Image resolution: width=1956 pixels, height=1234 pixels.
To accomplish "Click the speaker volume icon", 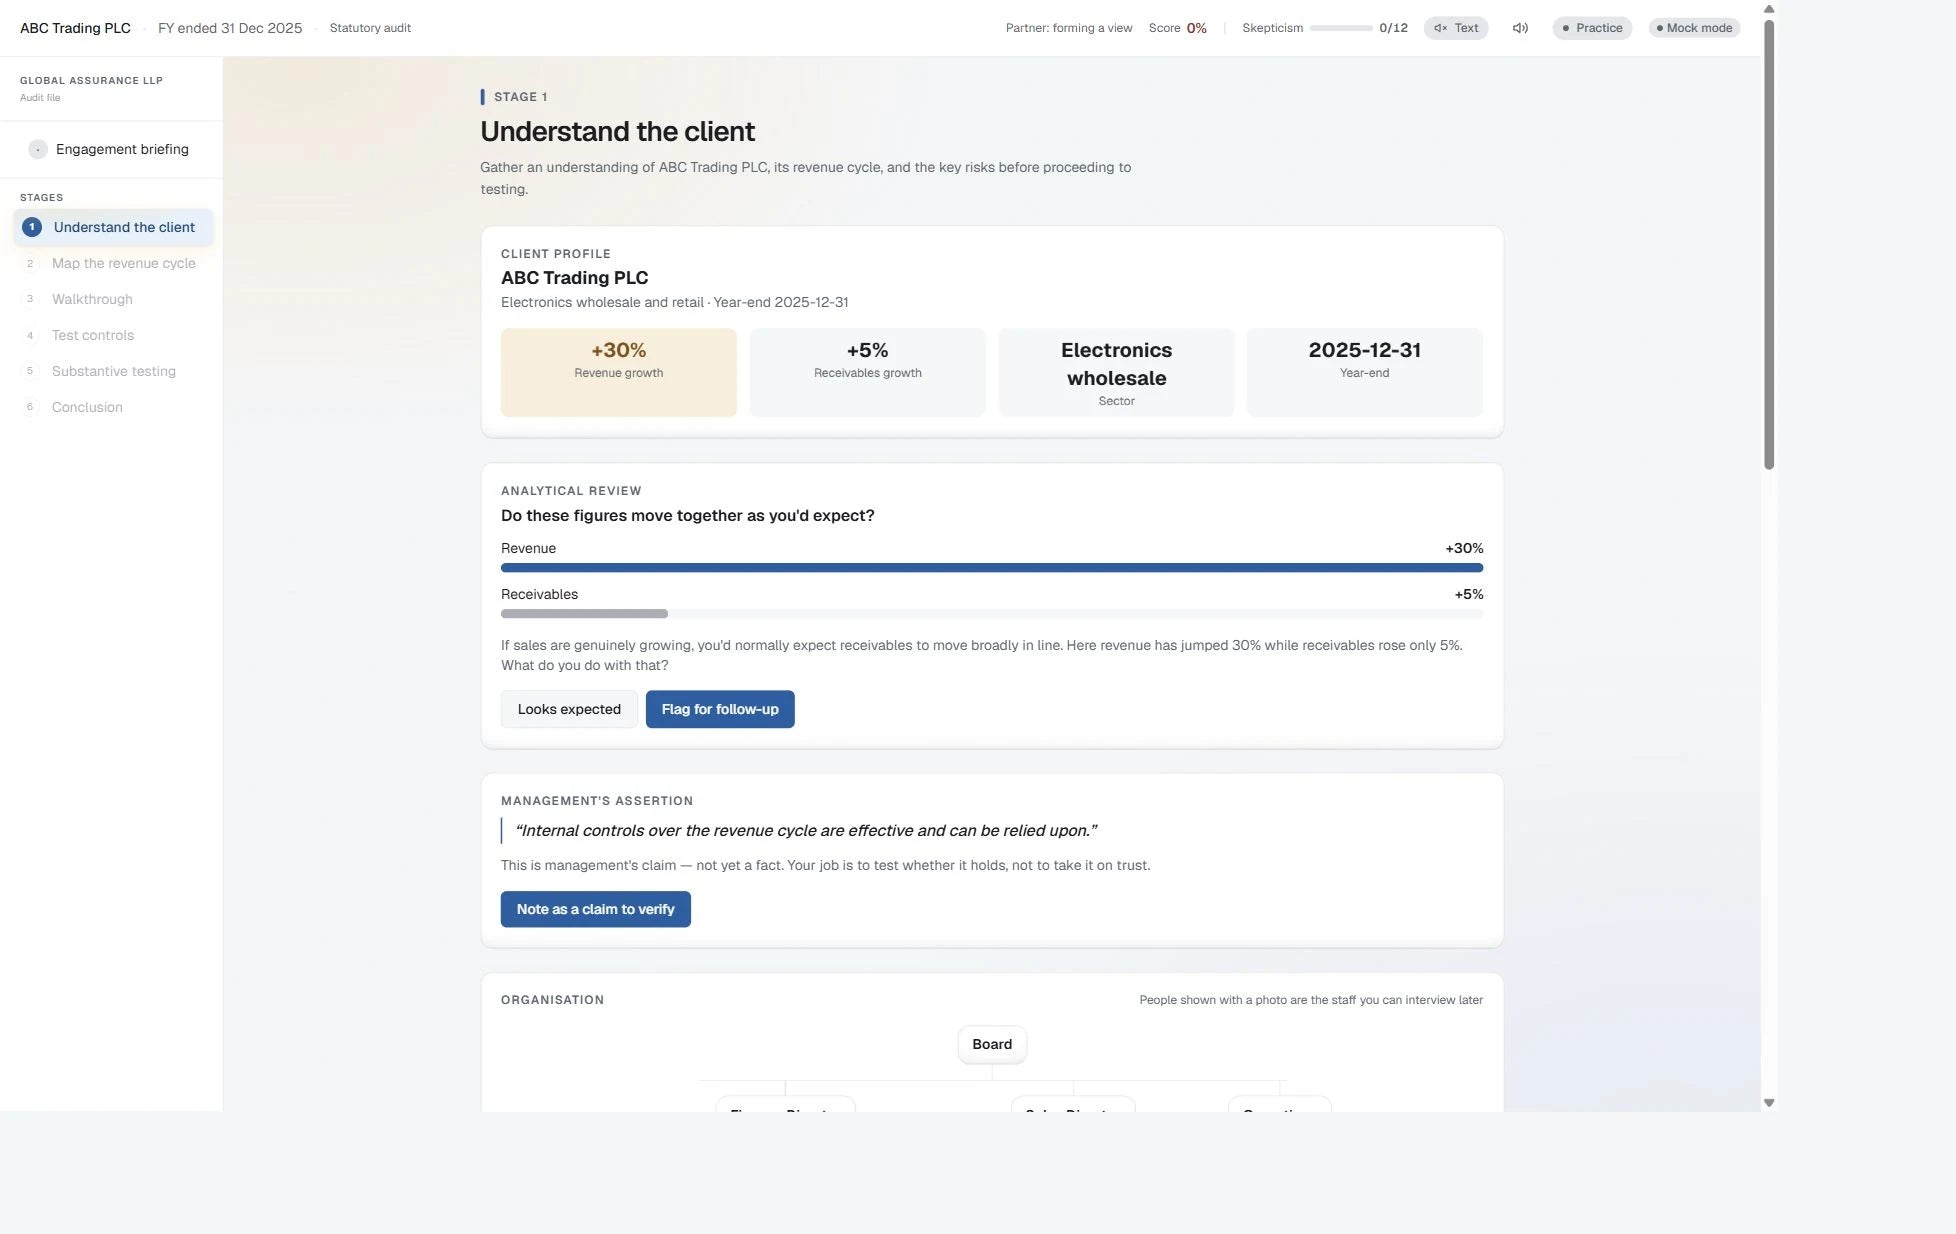I will (1520, 28).
